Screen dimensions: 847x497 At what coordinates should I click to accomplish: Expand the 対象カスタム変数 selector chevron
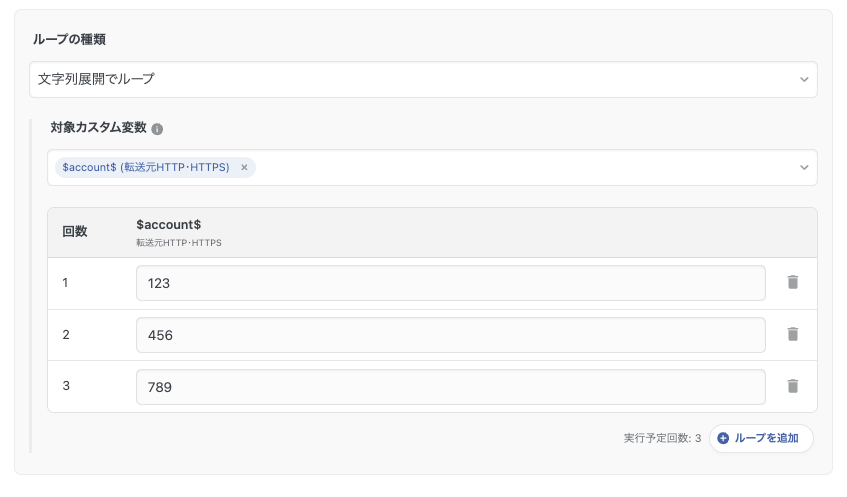(804, 168)
